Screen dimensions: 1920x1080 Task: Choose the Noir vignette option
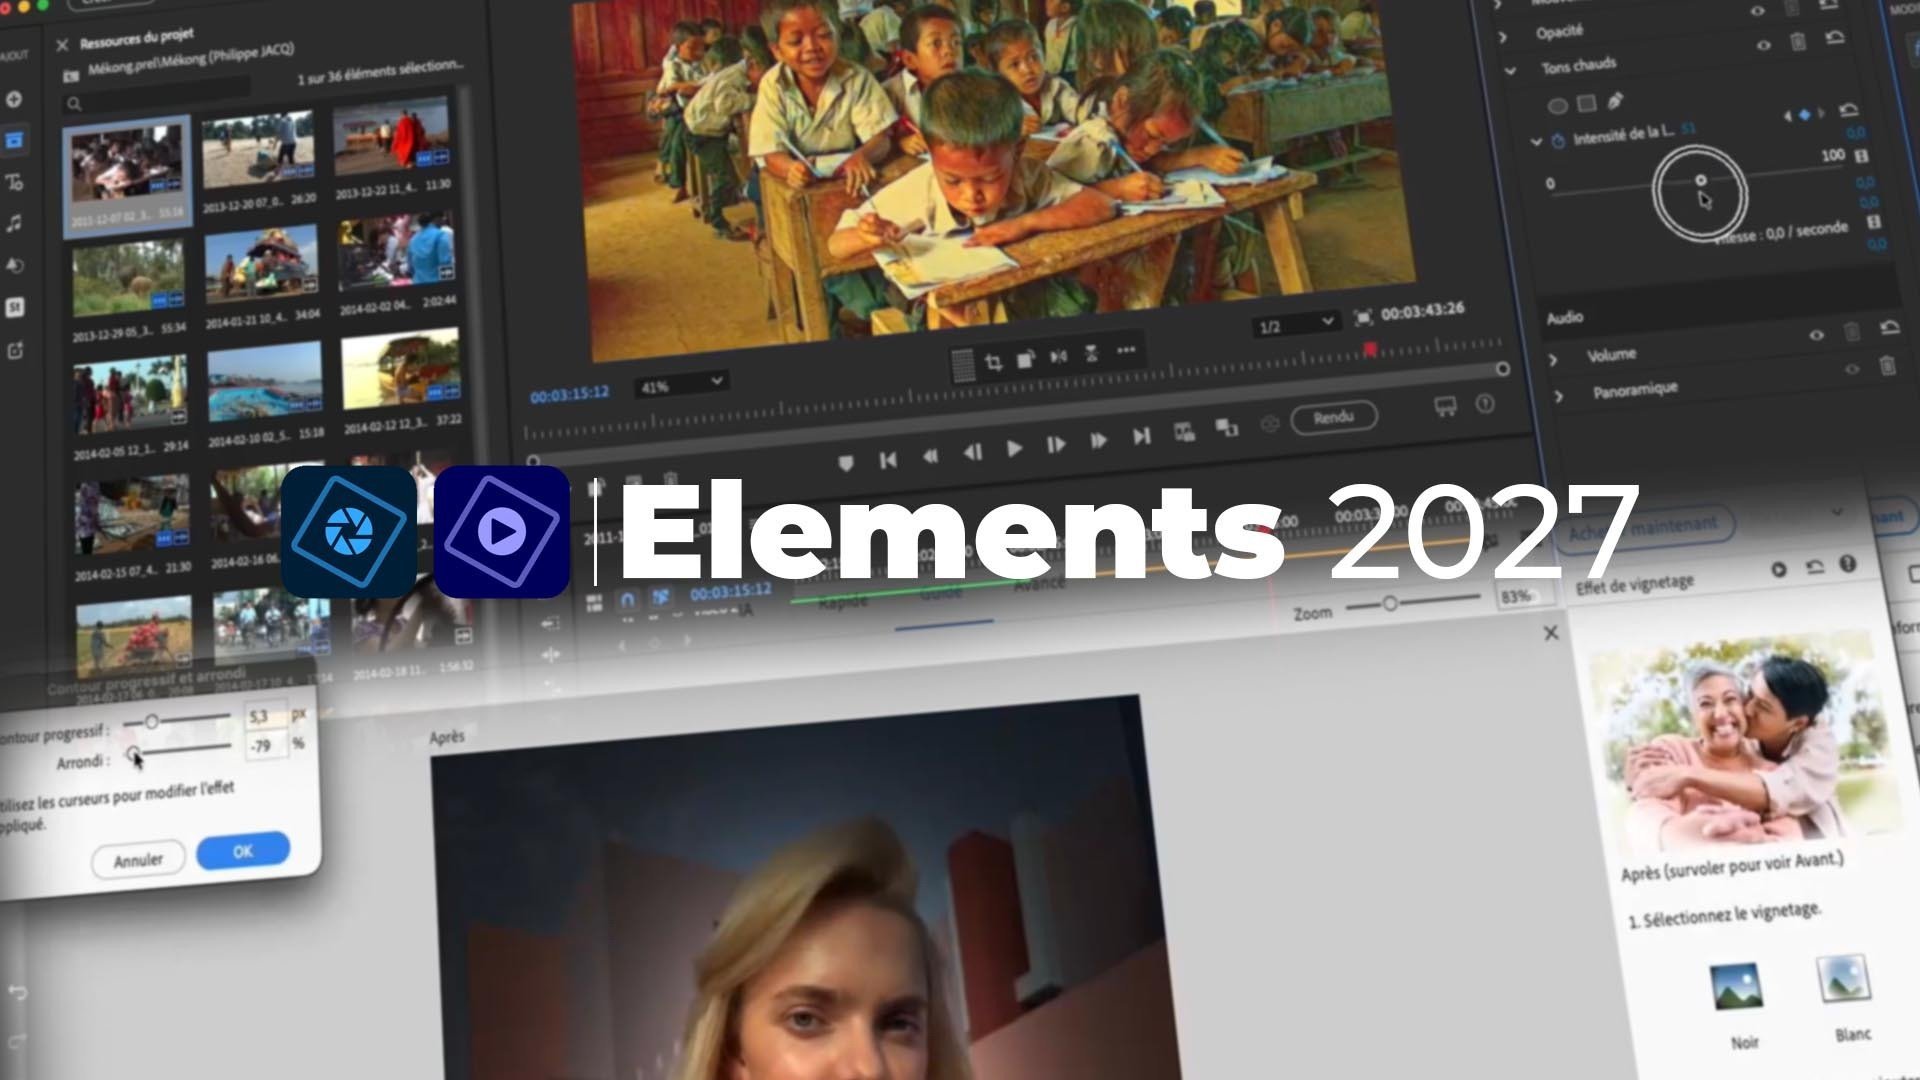pyautogui.click(x=1735, y=987)
